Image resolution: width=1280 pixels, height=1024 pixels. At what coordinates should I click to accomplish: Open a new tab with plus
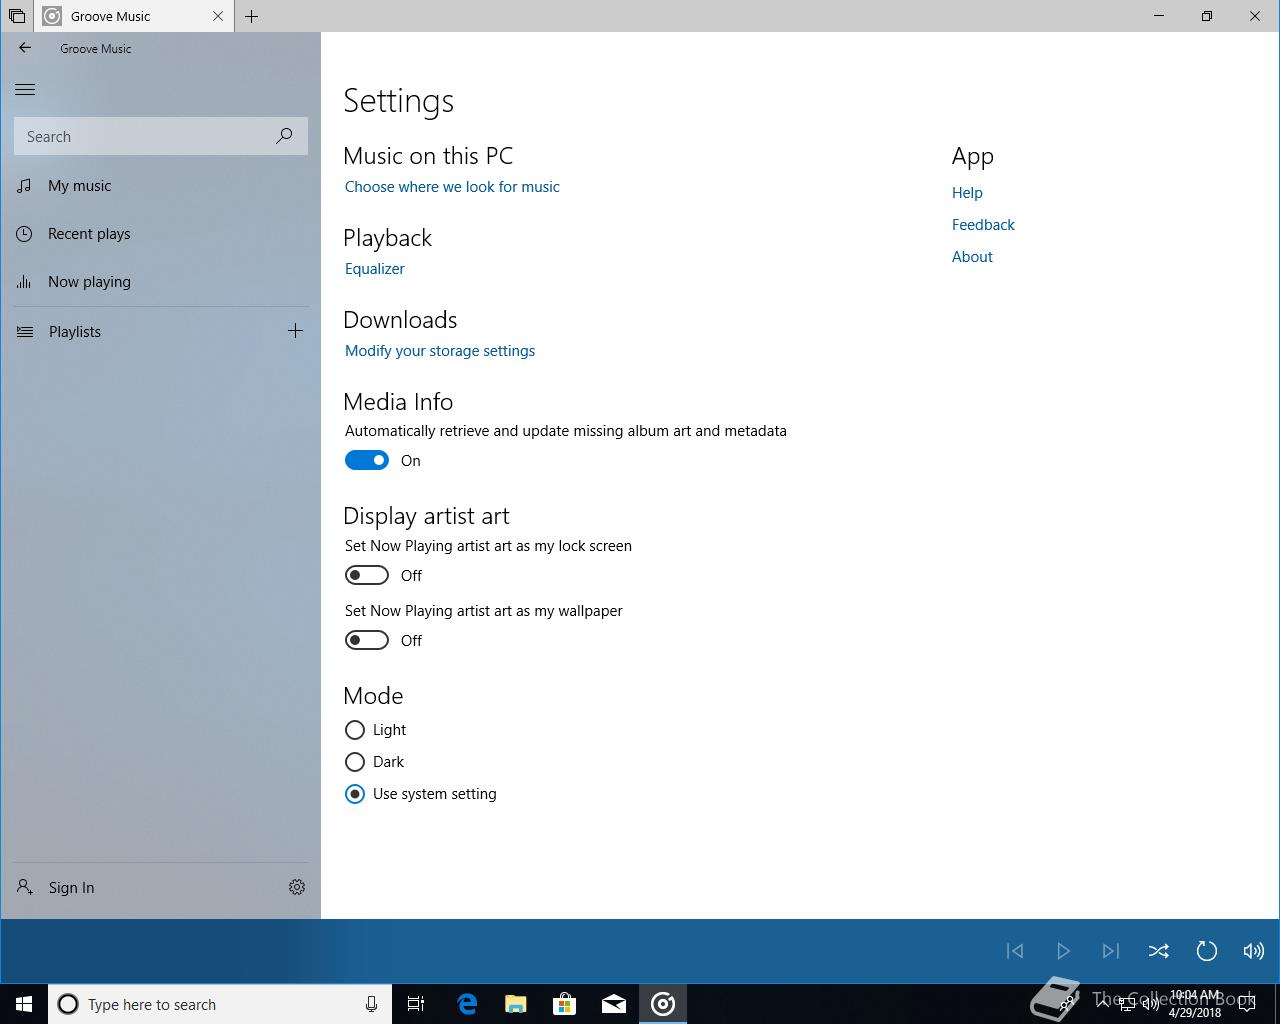[251, 16]
